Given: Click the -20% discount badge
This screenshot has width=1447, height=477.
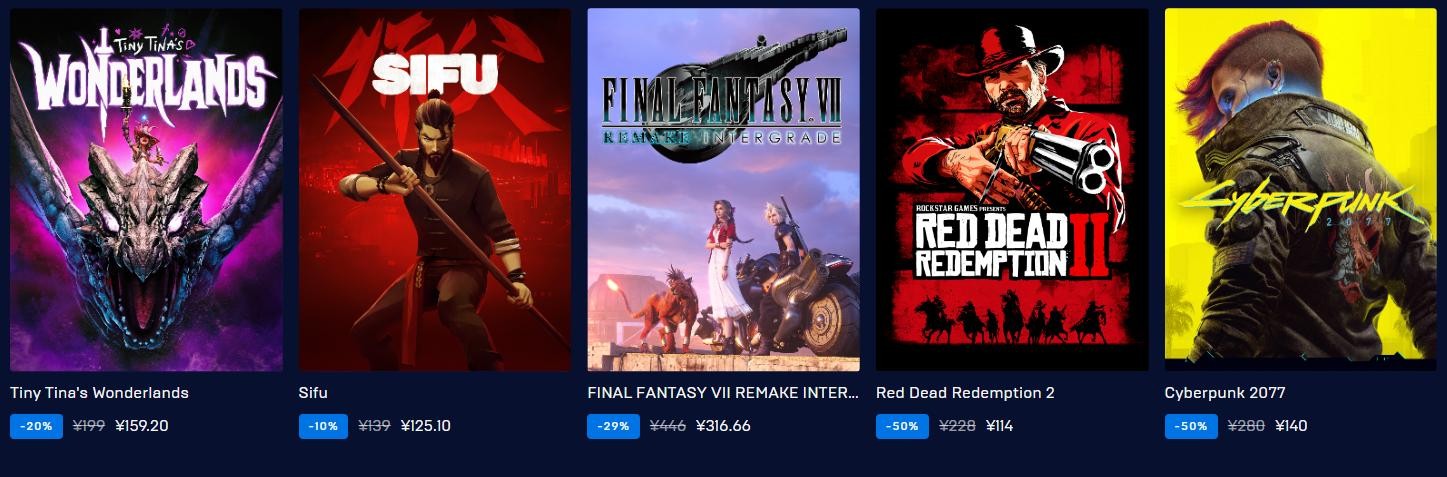Looking at the screenshot, I should coord(36,426).
